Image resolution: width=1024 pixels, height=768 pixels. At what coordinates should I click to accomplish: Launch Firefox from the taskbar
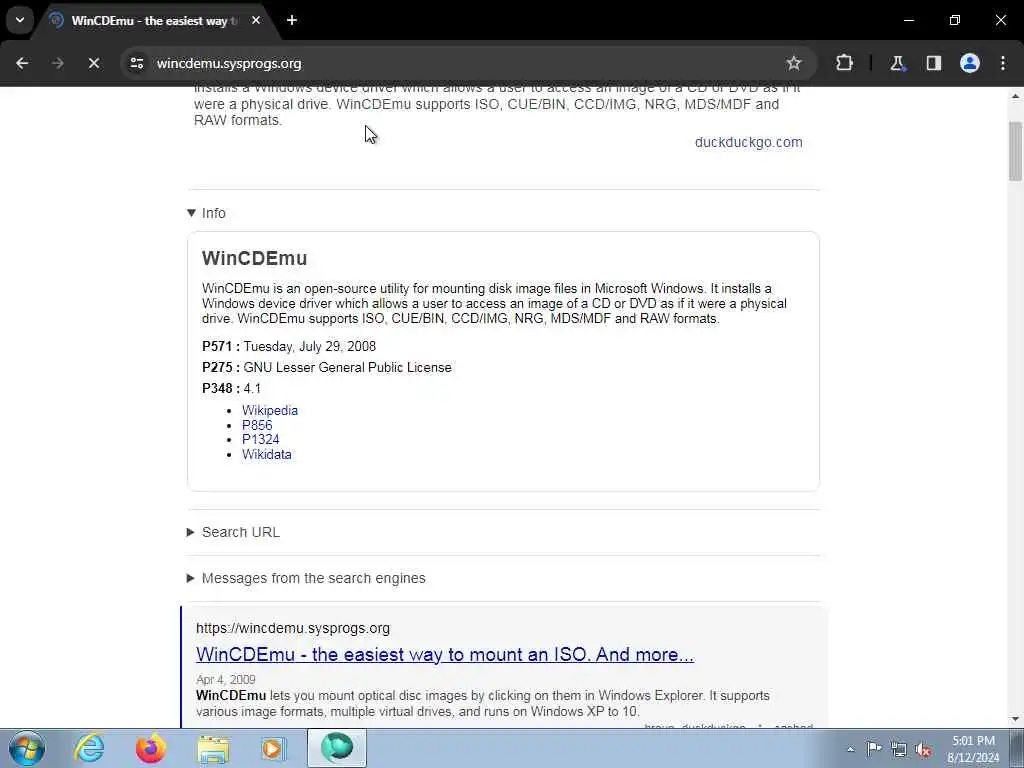pyautogui.click(x=150, y=748)
